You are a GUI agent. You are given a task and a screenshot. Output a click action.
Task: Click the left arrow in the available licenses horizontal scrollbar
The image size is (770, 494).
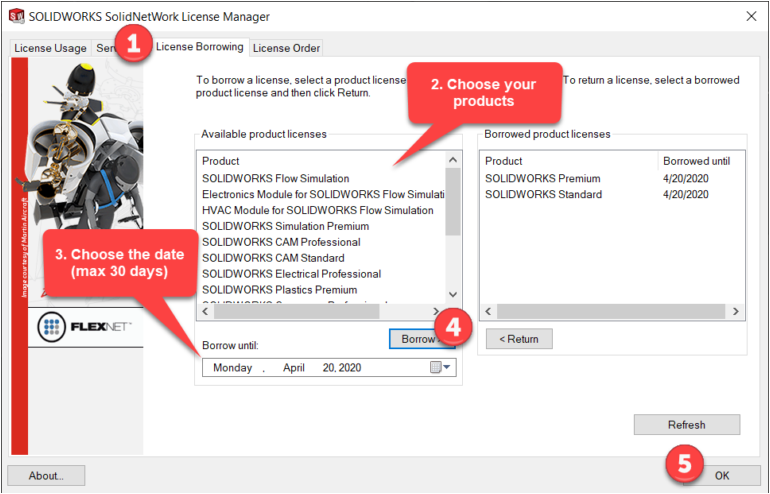205,311
